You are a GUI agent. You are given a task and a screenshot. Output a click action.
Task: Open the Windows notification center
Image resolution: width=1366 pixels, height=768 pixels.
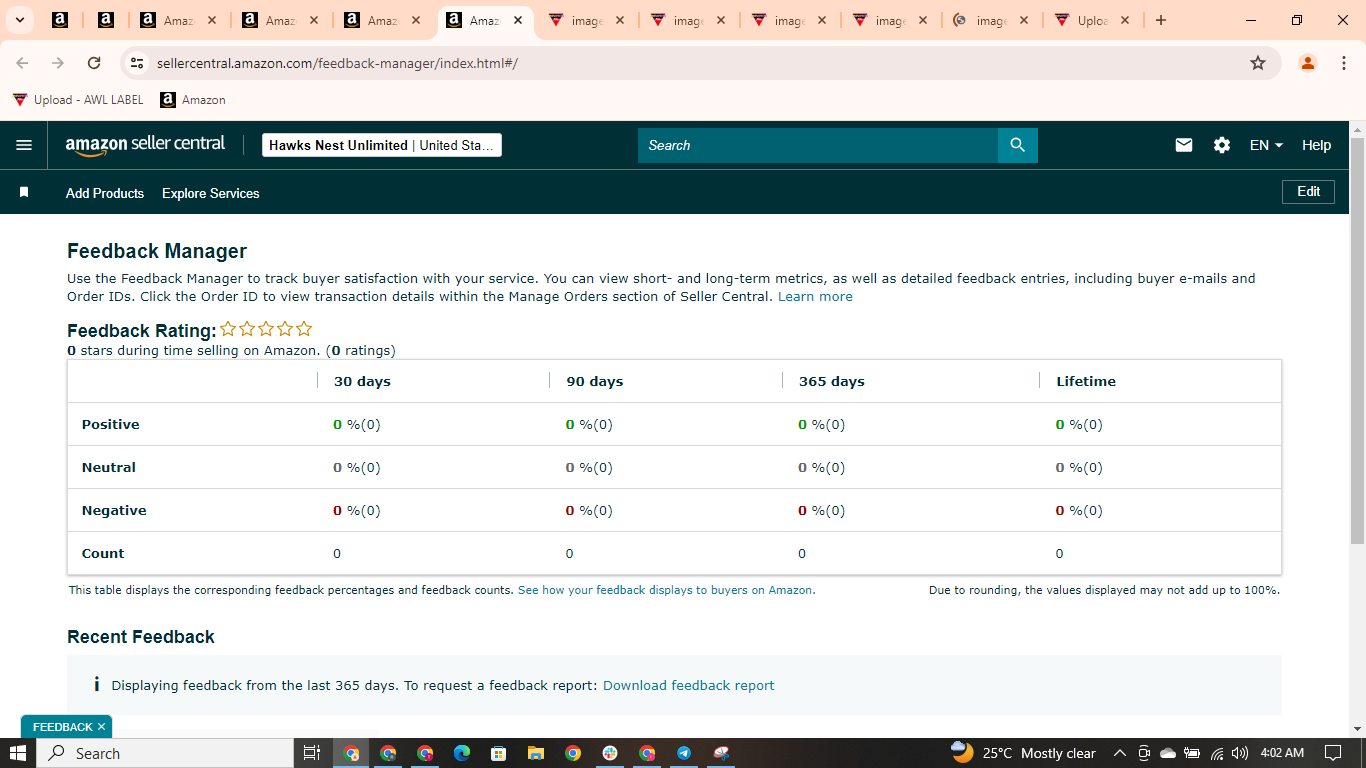coord(1332,753)
